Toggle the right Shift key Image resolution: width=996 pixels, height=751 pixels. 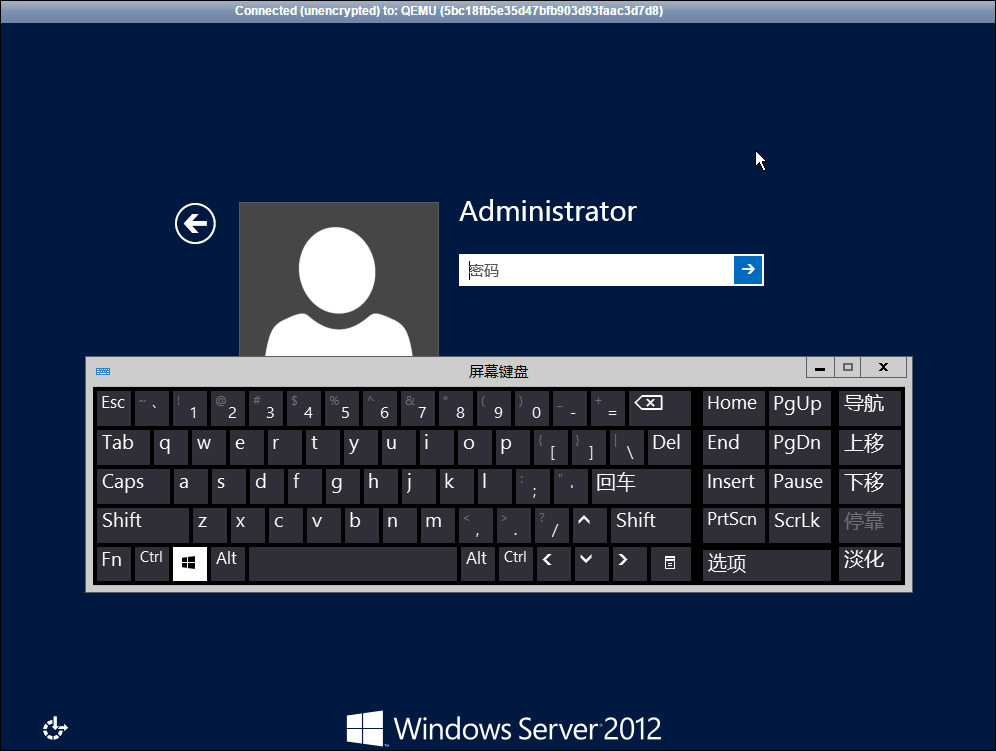(650, 525)
